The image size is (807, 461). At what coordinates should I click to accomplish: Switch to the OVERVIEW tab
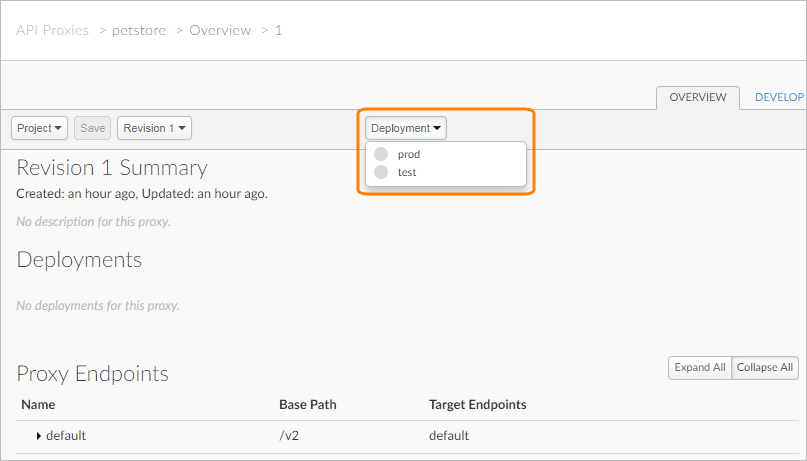697,97
